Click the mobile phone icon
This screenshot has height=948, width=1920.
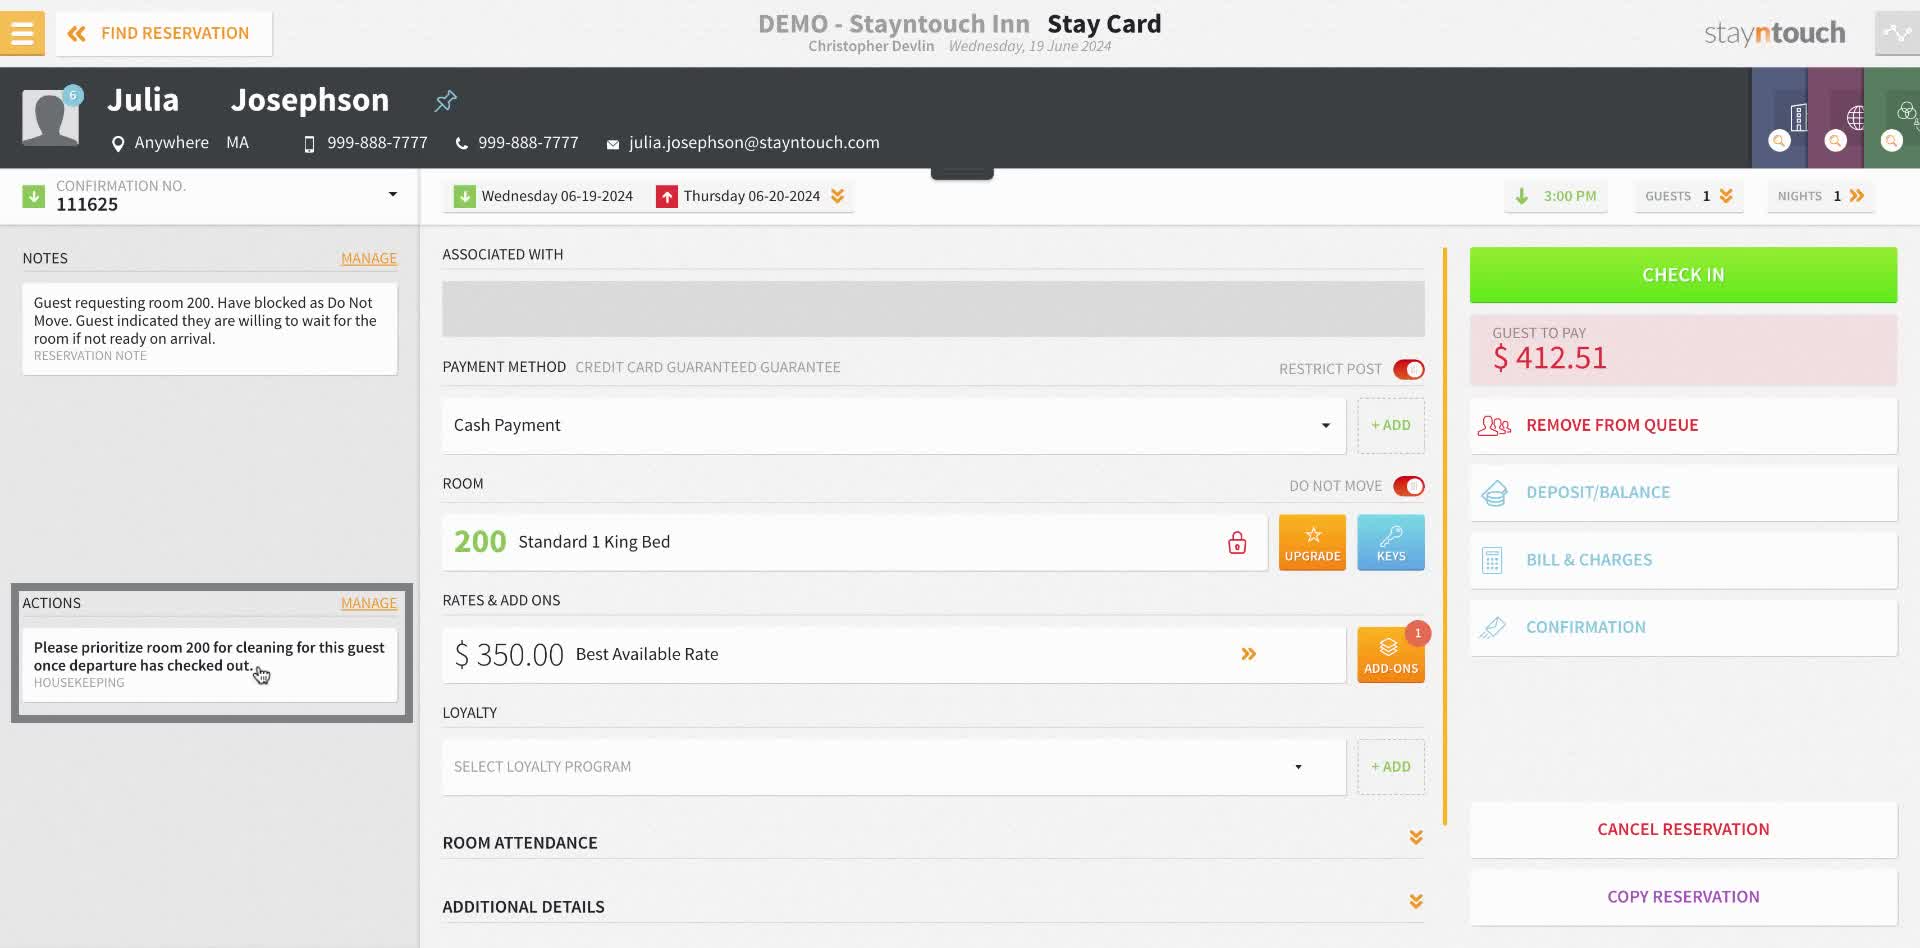[x=309, y=144]
